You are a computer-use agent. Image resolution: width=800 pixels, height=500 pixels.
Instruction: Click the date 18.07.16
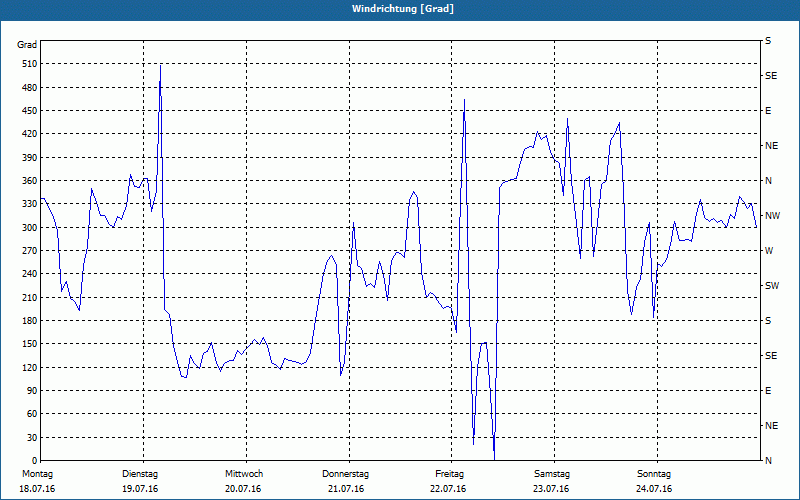37,489
